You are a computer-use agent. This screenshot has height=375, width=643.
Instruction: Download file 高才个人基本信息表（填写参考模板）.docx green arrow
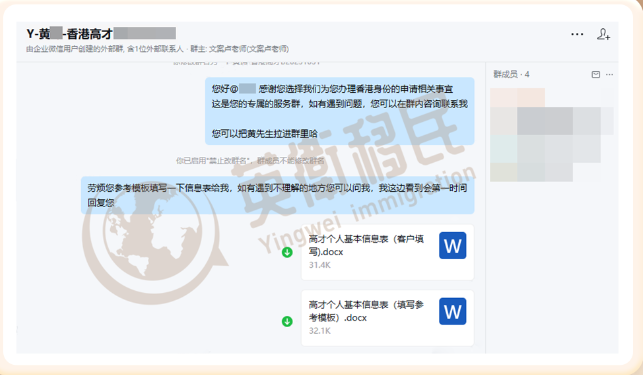pos(287,321)
